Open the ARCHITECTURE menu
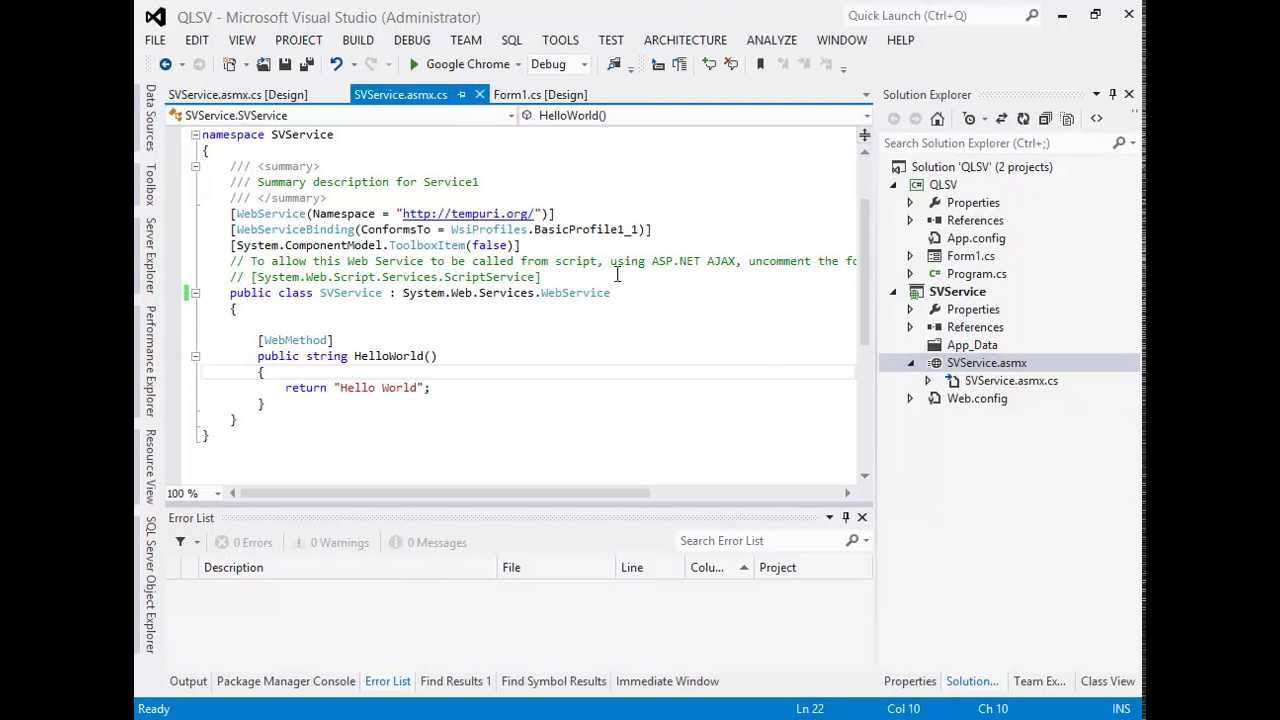1280x720 pixels. [x=685, y=40]
